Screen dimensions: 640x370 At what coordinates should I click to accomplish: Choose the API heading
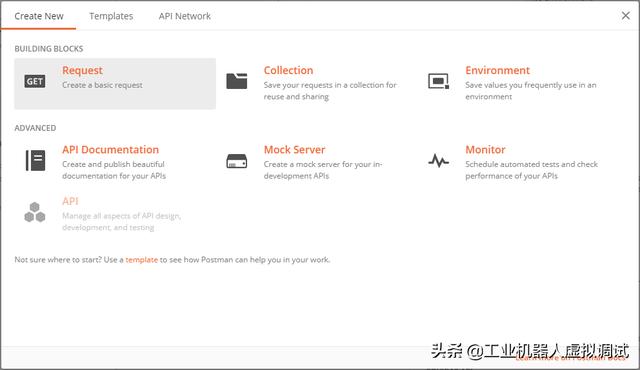tap(70, 201)
